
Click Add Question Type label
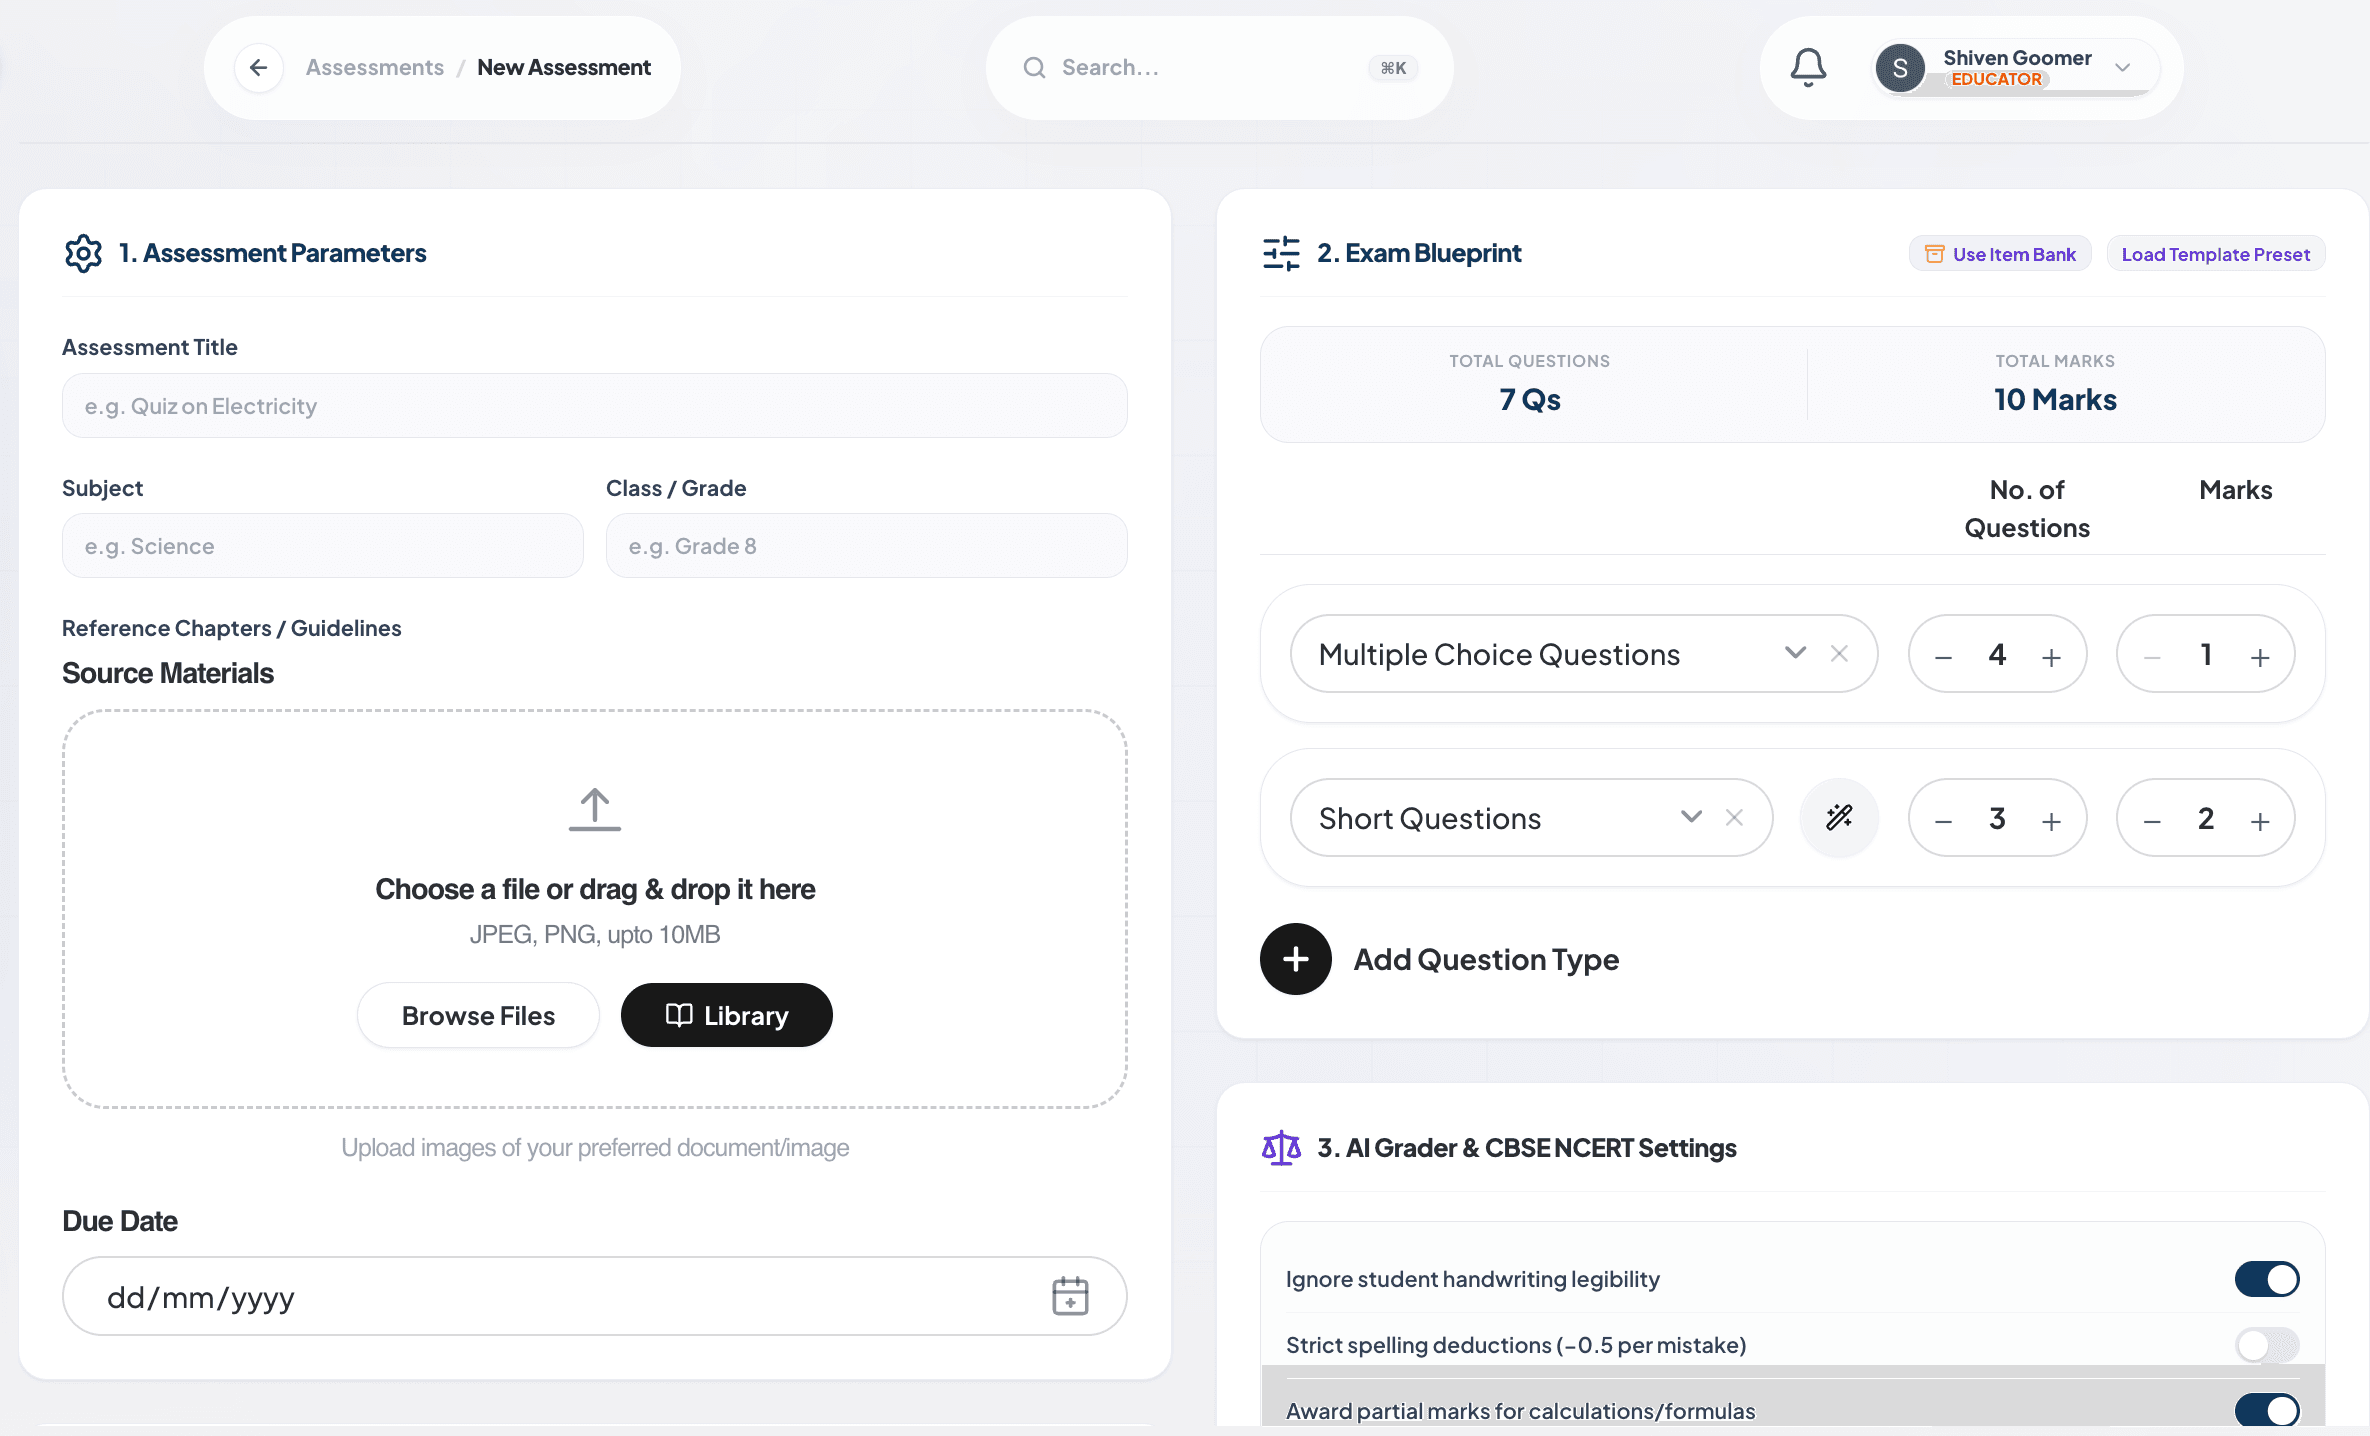(1486, 959)
